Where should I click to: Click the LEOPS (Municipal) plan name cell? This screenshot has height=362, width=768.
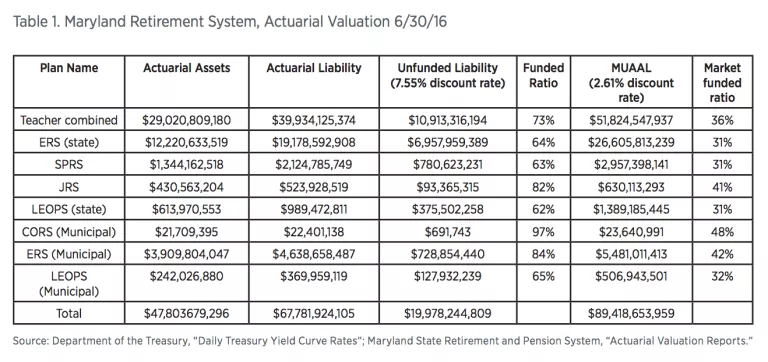(x=69, y=284)
